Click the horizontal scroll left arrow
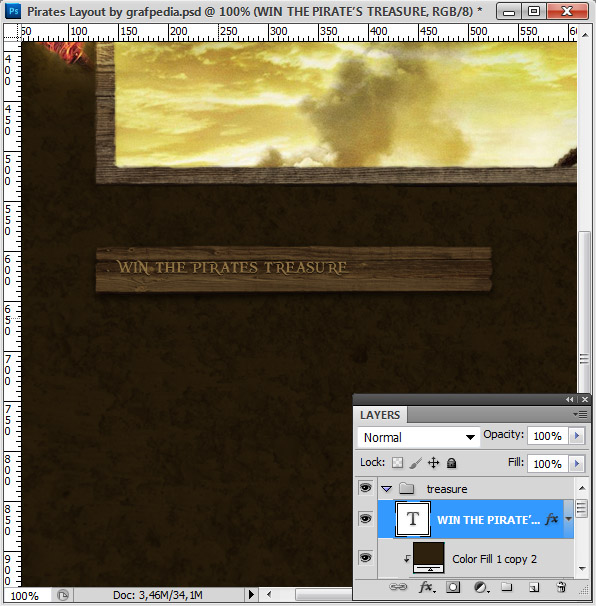596x606 pixels. (x=269, y=594)
